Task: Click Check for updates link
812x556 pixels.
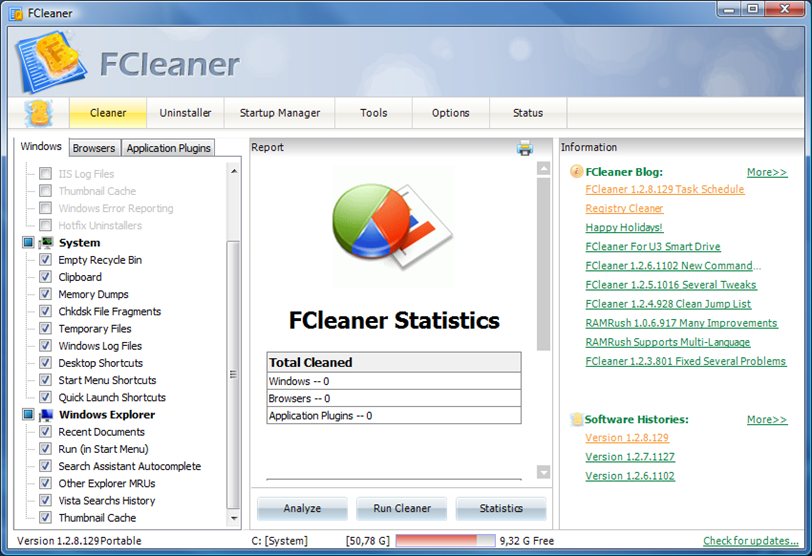Action: point(750,540)
